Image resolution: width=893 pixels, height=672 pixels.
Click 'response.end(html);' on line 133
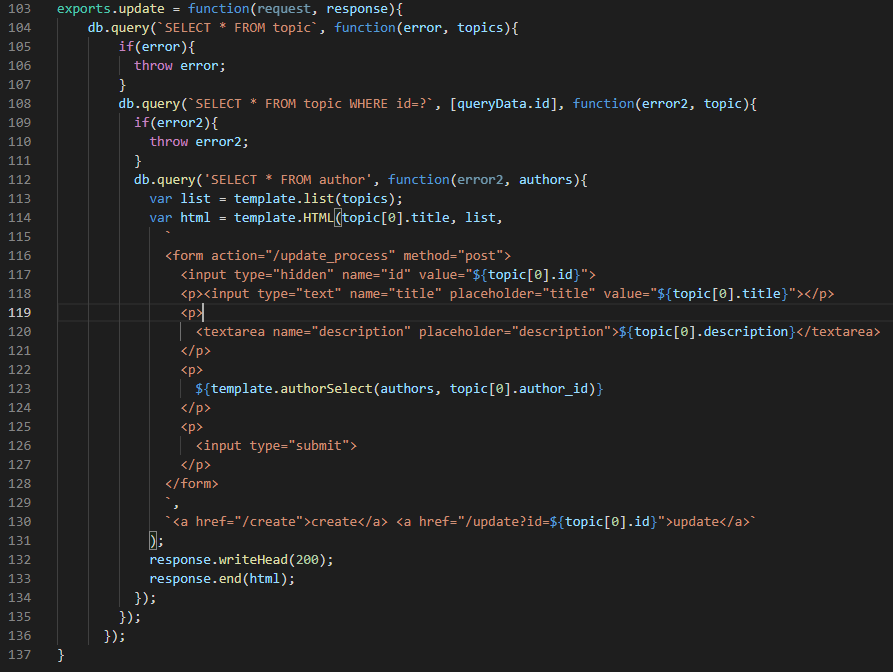pos(222,579)
